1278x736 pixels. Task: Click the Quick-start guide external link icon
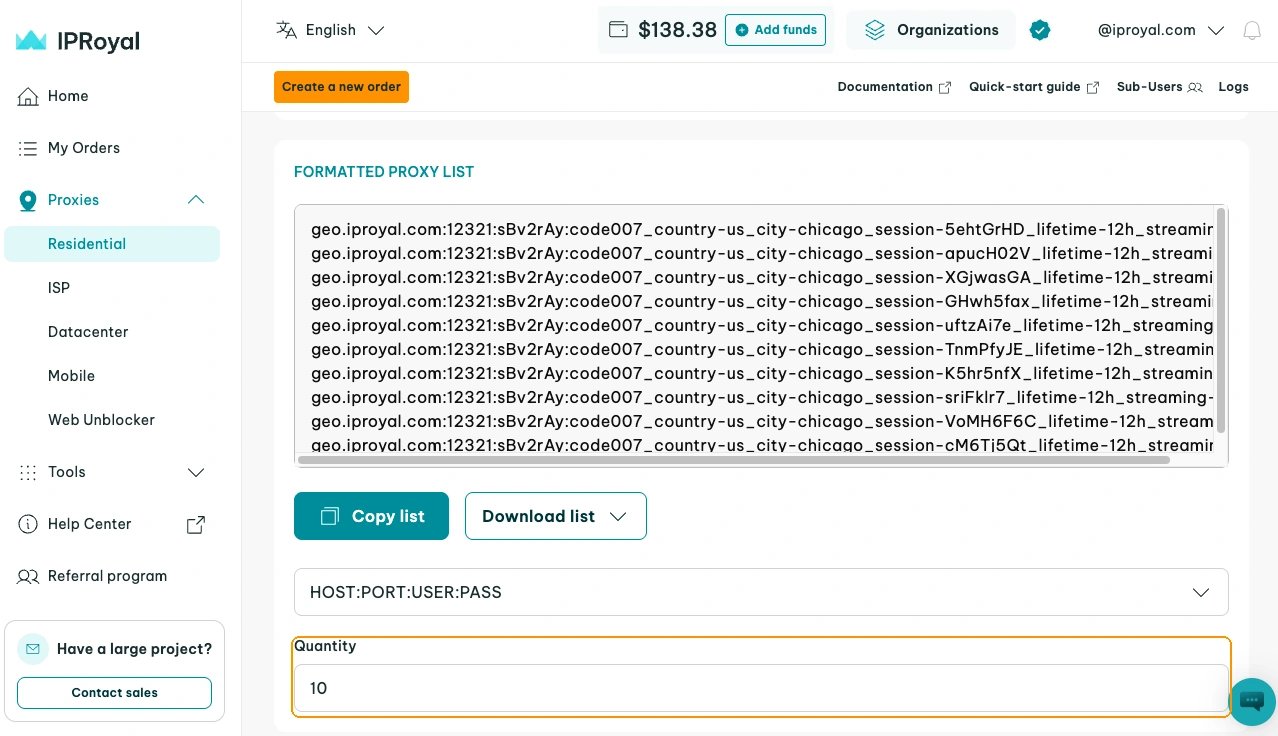click(x=1093, y=87)
